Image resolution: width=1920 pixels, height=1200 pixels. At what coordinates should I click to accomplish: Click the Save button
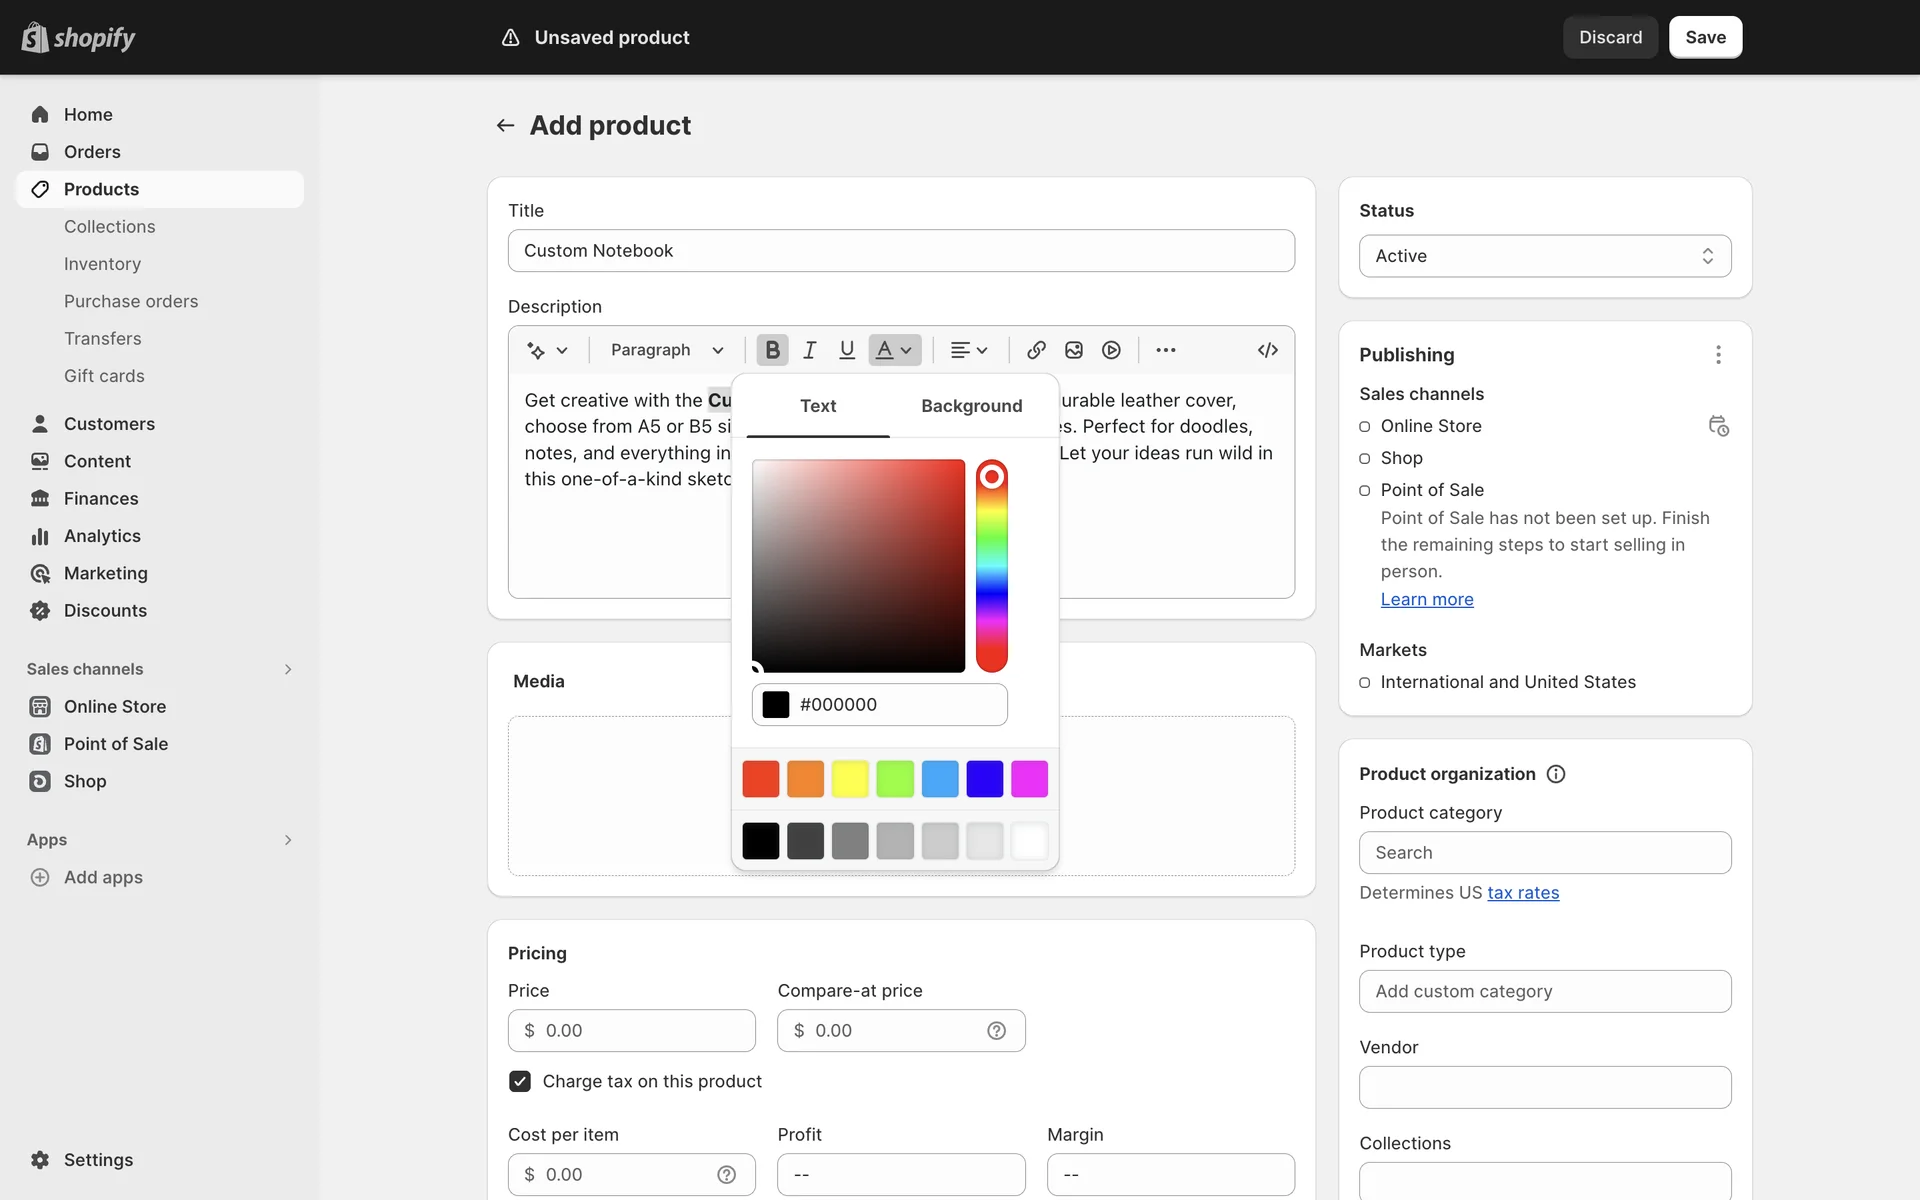(x=1705, y=37)
